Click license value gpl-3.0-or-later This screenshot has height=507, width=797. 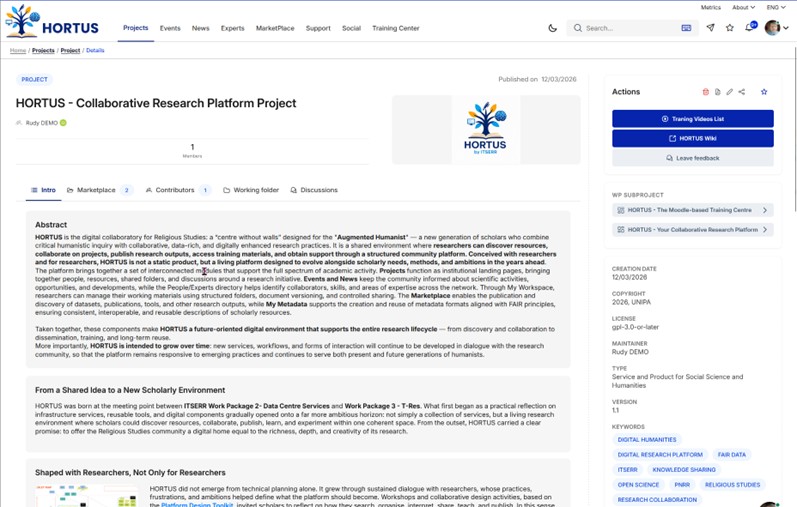(635, 327)
